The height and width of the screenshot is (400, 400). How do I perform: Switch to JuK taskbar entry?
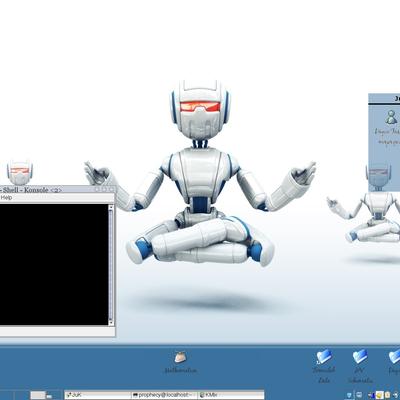(x=98, y=395)
